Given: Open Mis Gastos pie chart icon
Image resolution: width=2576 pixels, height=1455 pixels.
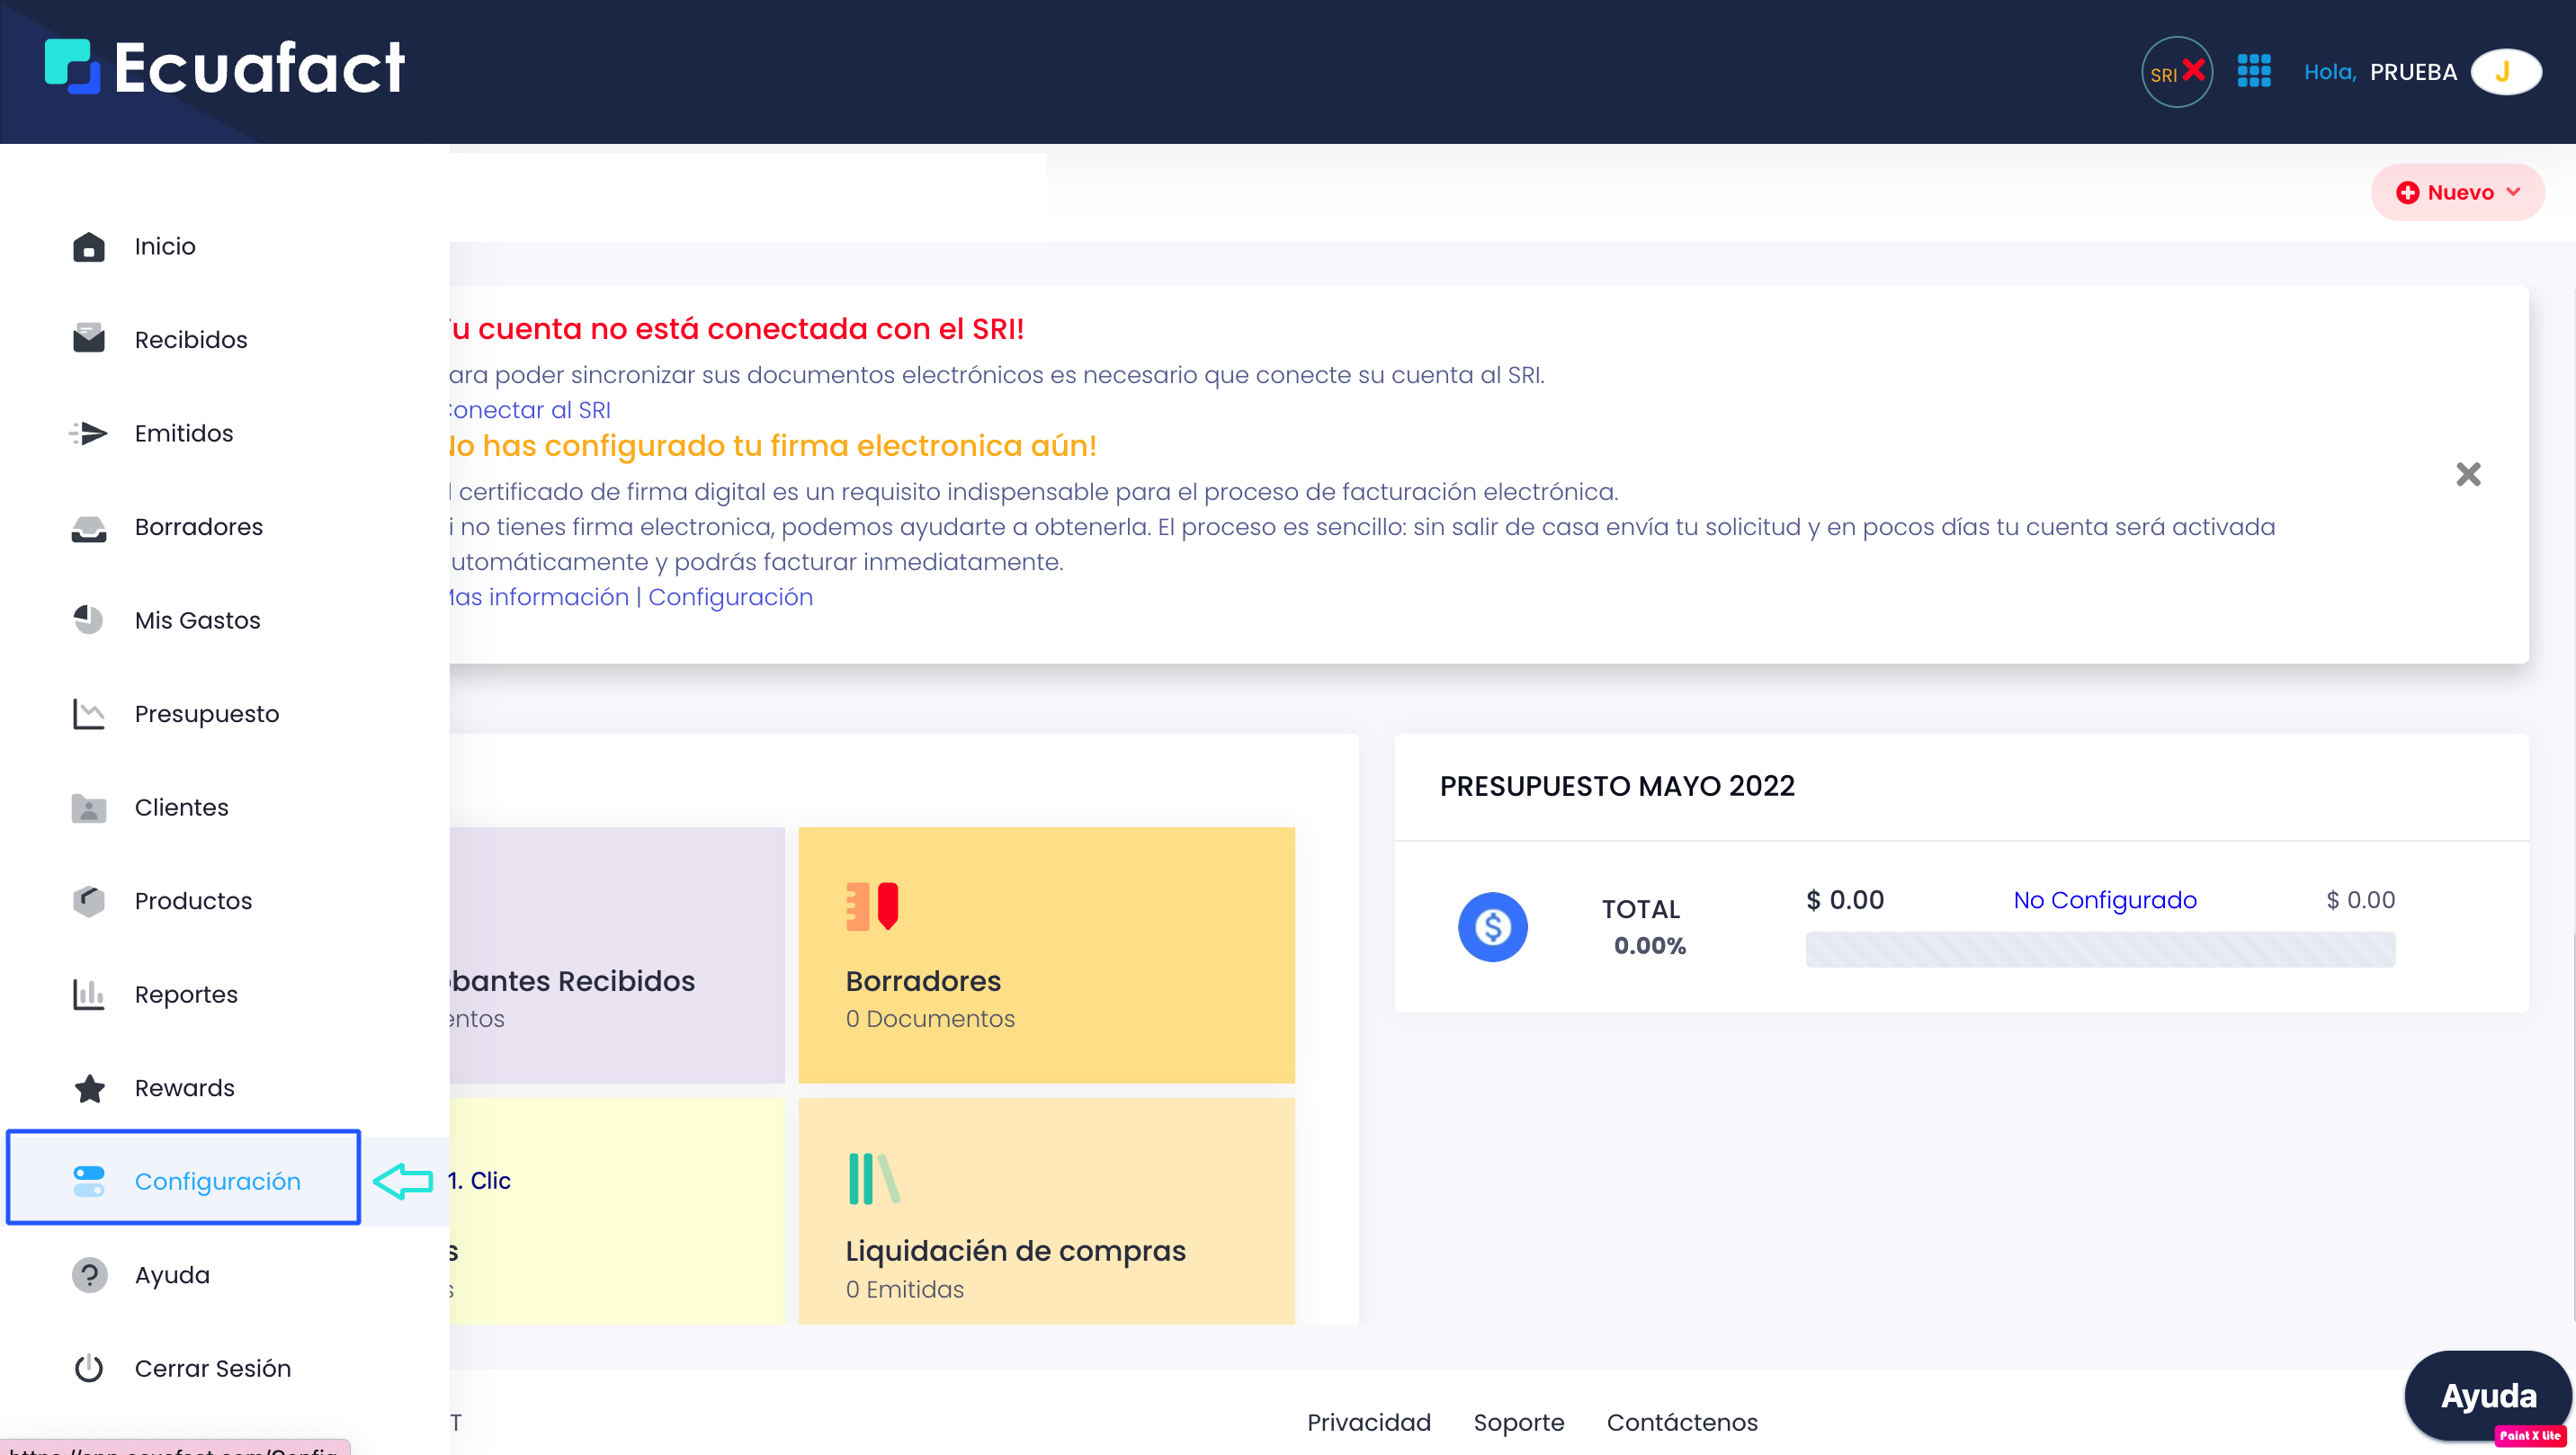Looking at the screenshot, I should (x=88, y=620).
